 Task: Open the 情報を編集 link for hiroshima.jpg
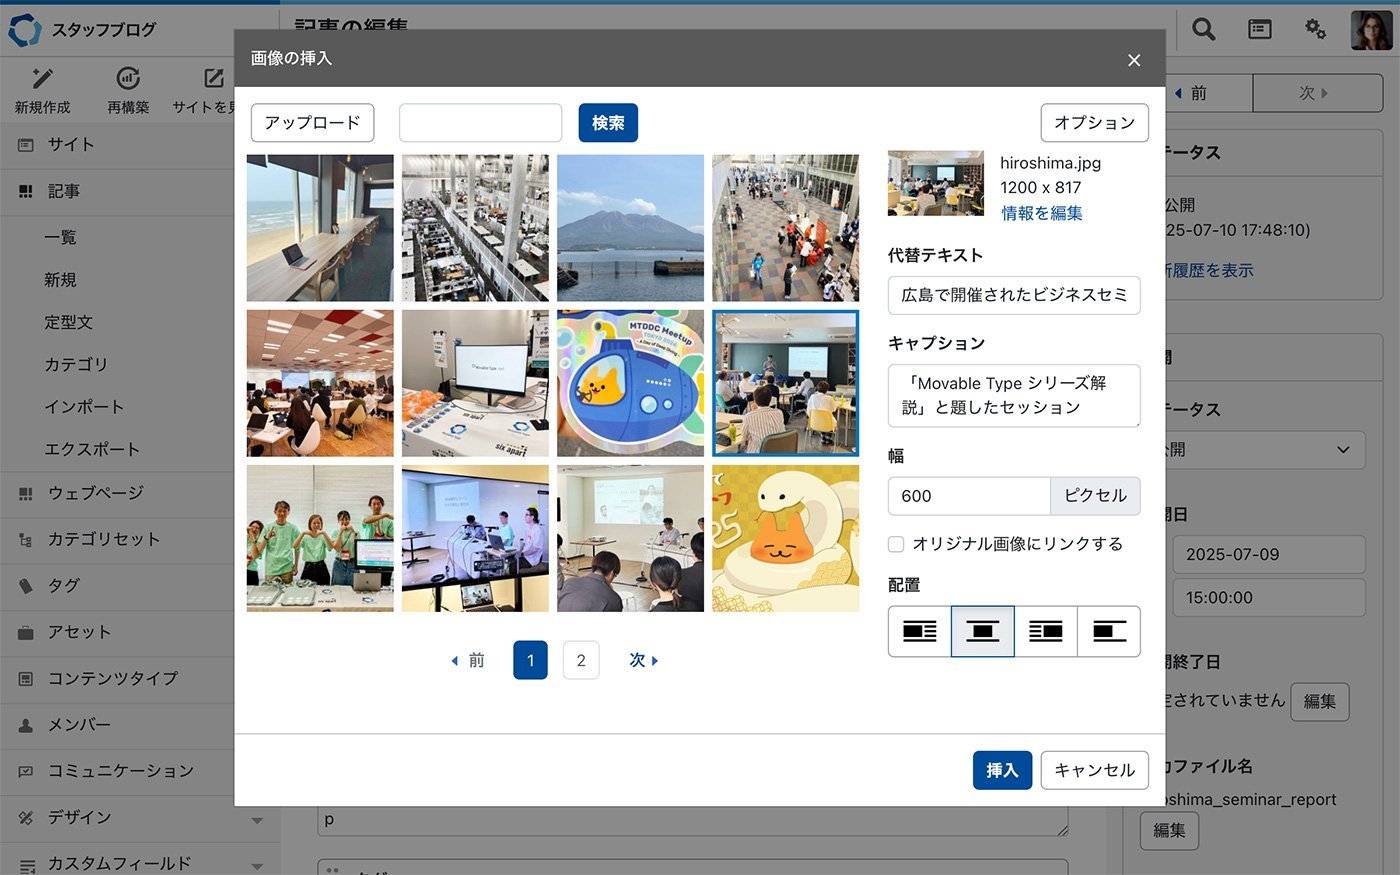coord(1041,213)
